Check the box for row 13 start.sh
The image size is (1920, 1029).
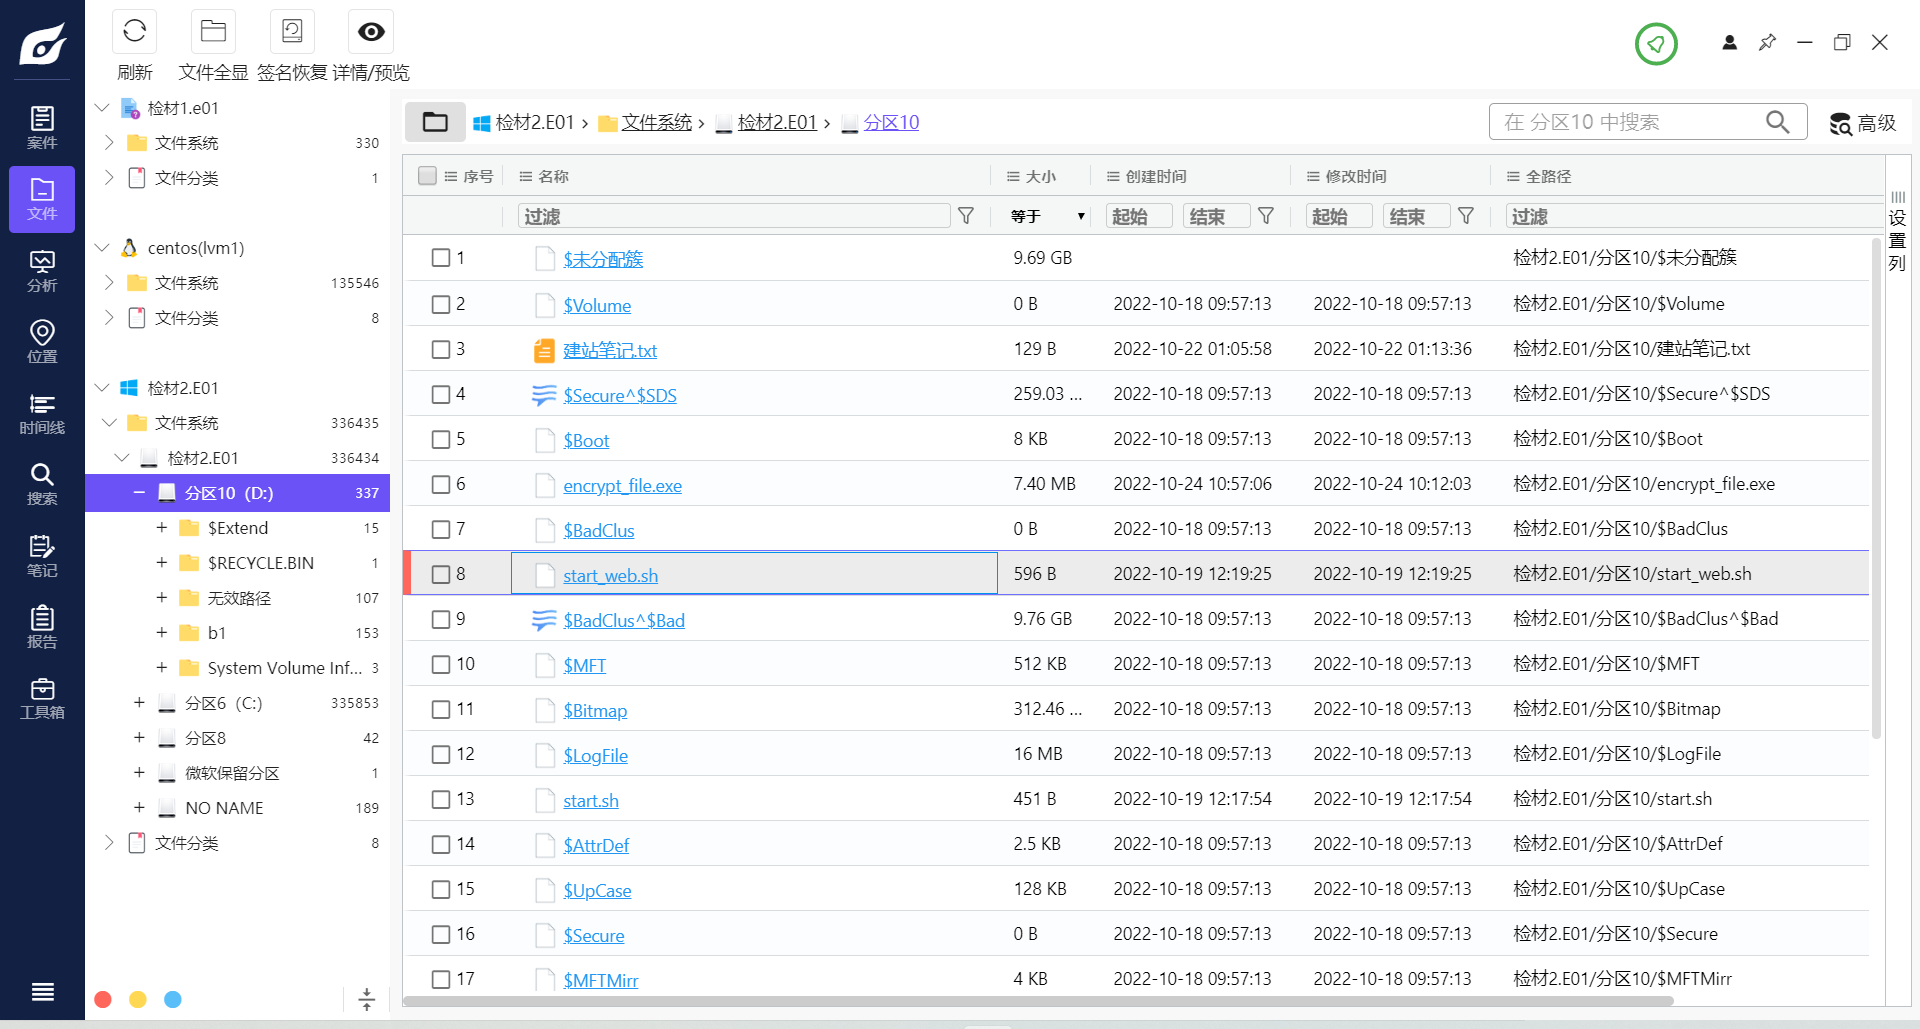[x=441, y=799]
